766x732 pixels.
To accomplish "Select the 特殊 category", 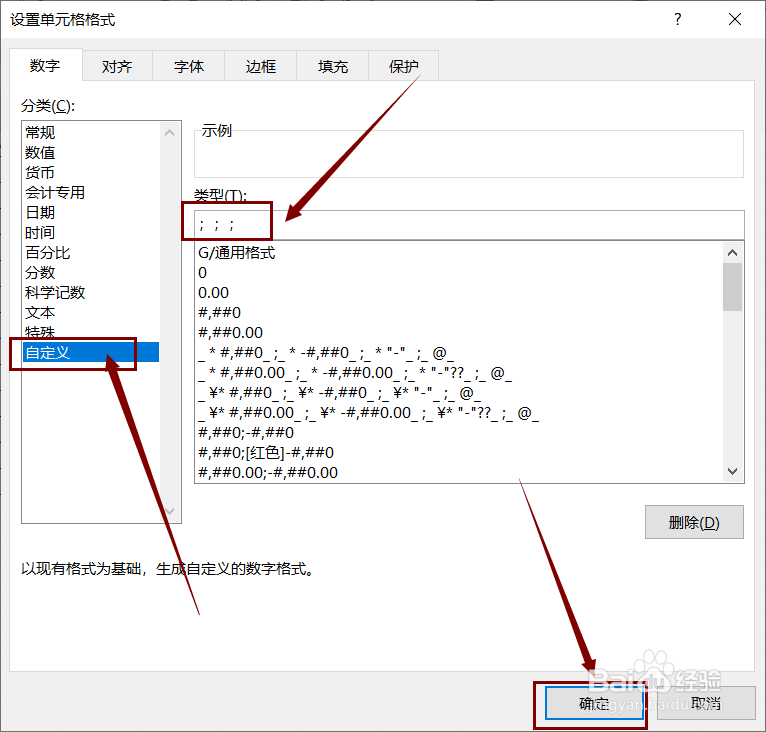I will [91, 332].
